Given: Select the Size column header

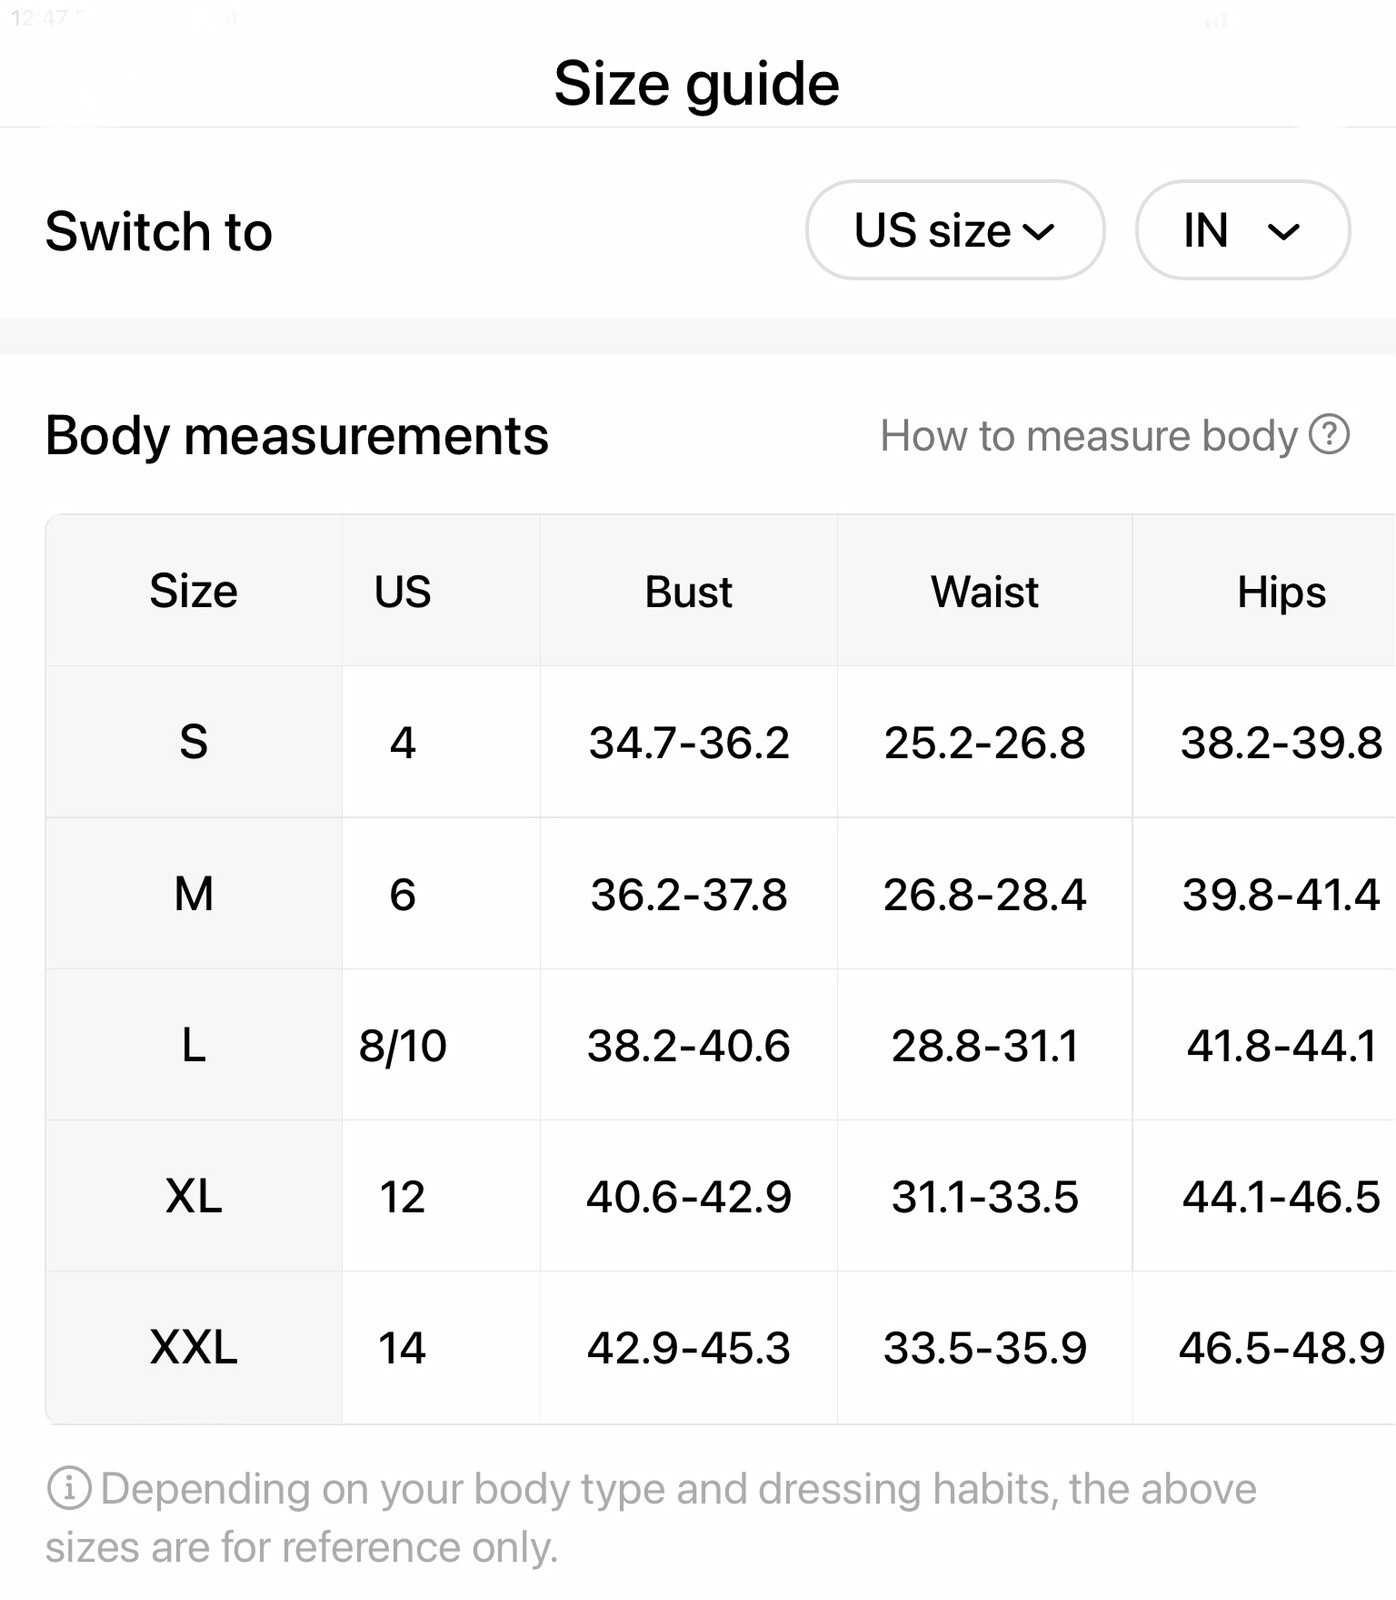Looking at the screenshot, I should (194, 591).
